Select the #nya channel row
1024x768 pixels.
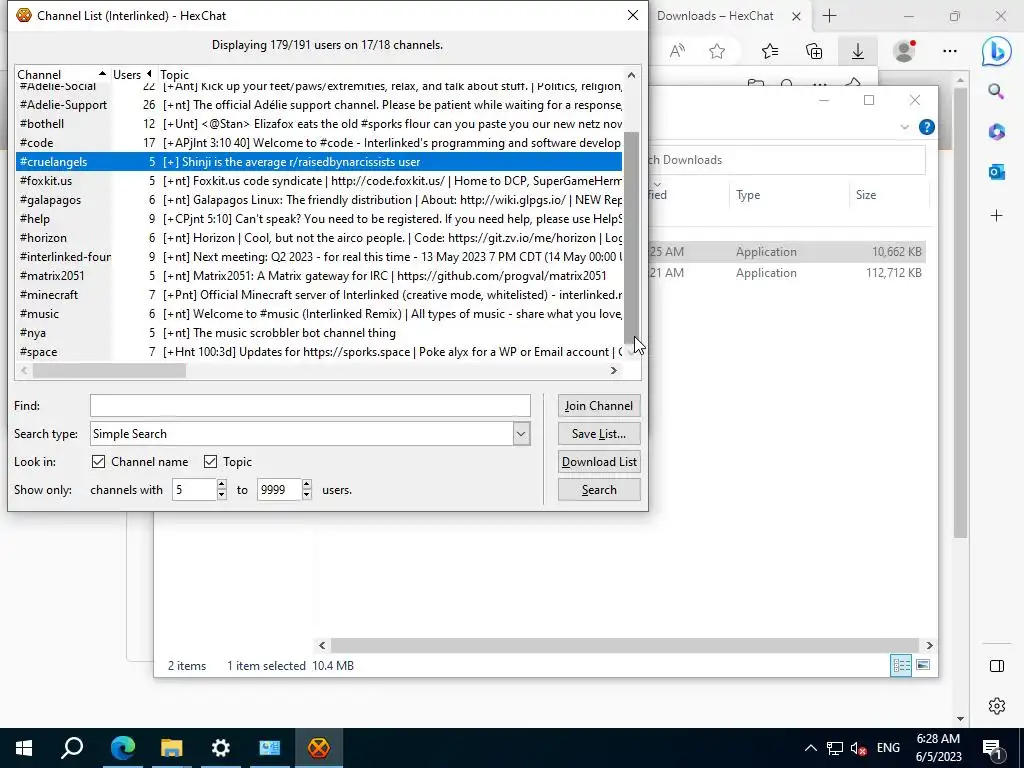click(x=319, y=332)
